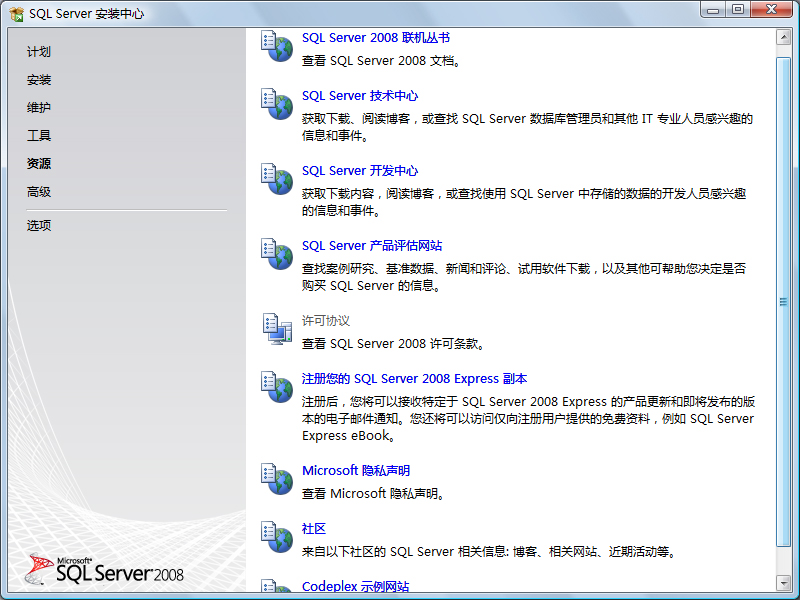Select the 资源 navigation item
This screenshot has height=600, width=800.
(x=39, y=164)
